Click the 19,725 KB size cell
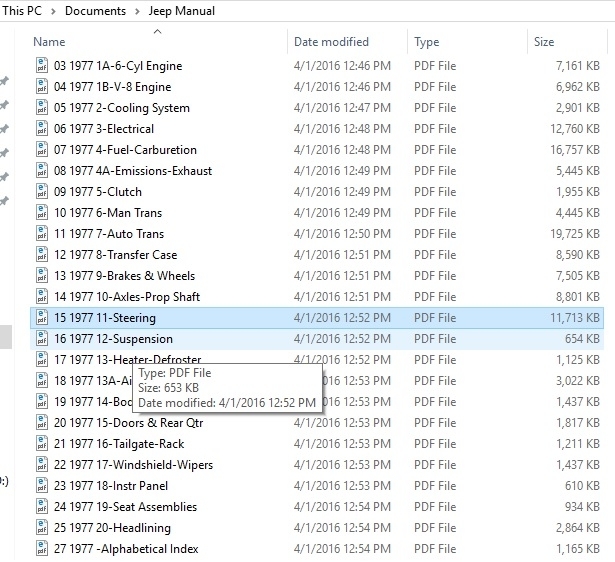 pyautogui.click(x=575, y=234)
